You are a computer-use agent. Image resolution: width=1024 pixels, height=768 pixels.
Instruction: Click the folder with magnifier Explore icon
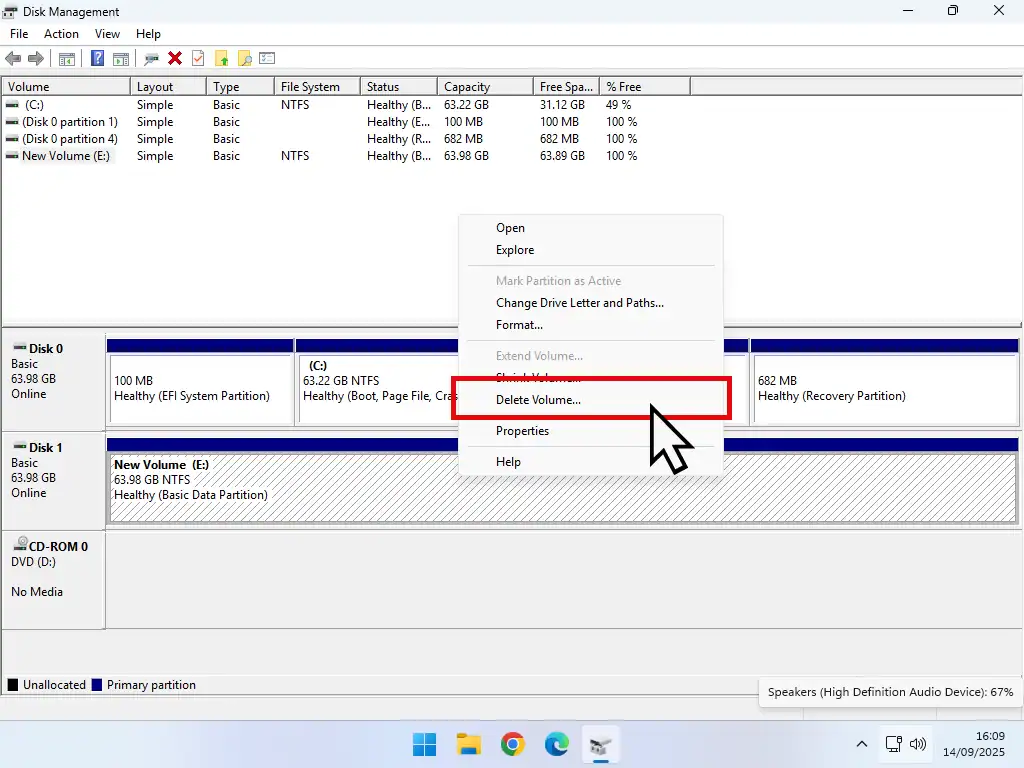[x=244, y=59]
